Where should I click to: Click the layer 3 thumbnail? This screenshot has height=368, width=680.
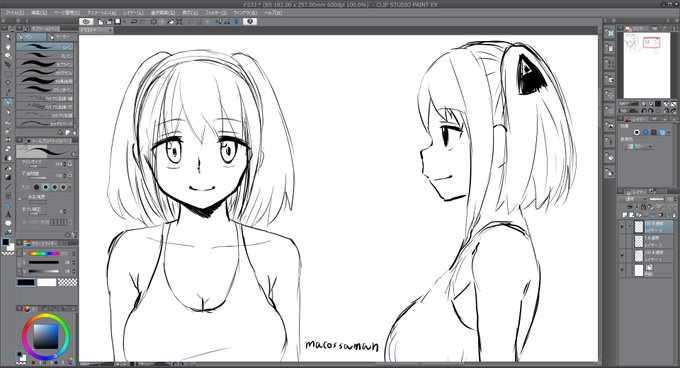point(638,227)
